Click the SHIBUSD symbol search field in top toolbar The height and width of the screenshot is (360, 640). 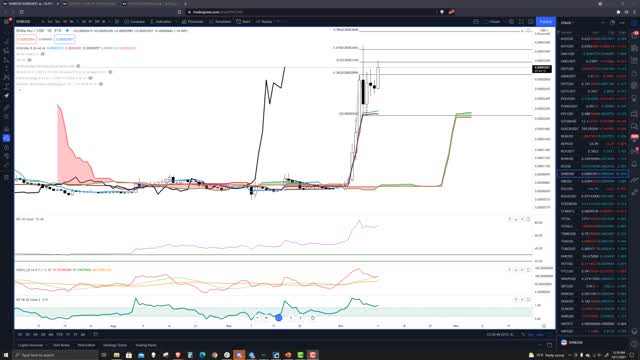(25, 21)
